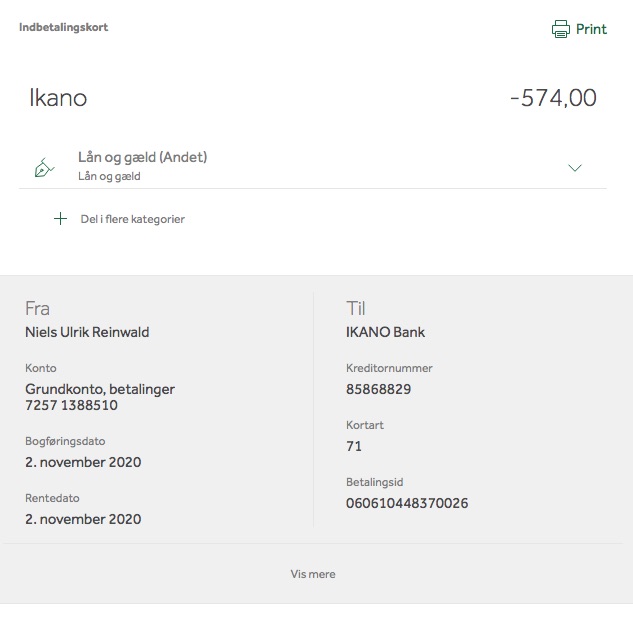Click the IKANO Bank recipient name
This screenshot has height=635, width=633.
[385, 332]
